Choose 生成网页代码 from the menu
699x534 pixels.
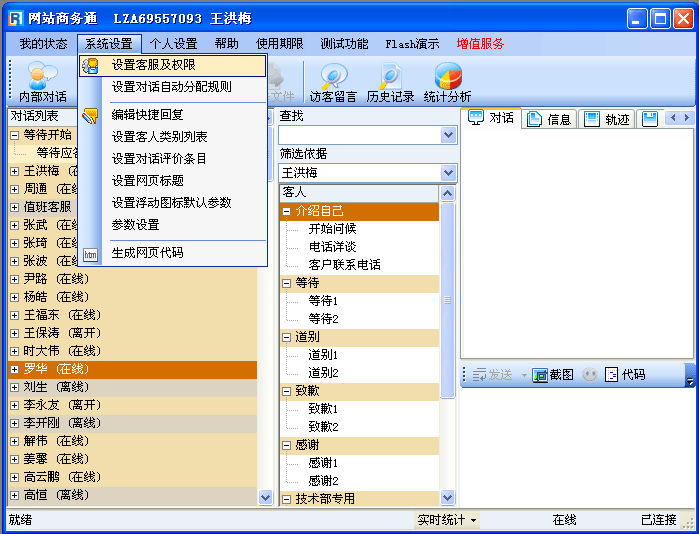[x=147, y=253]
